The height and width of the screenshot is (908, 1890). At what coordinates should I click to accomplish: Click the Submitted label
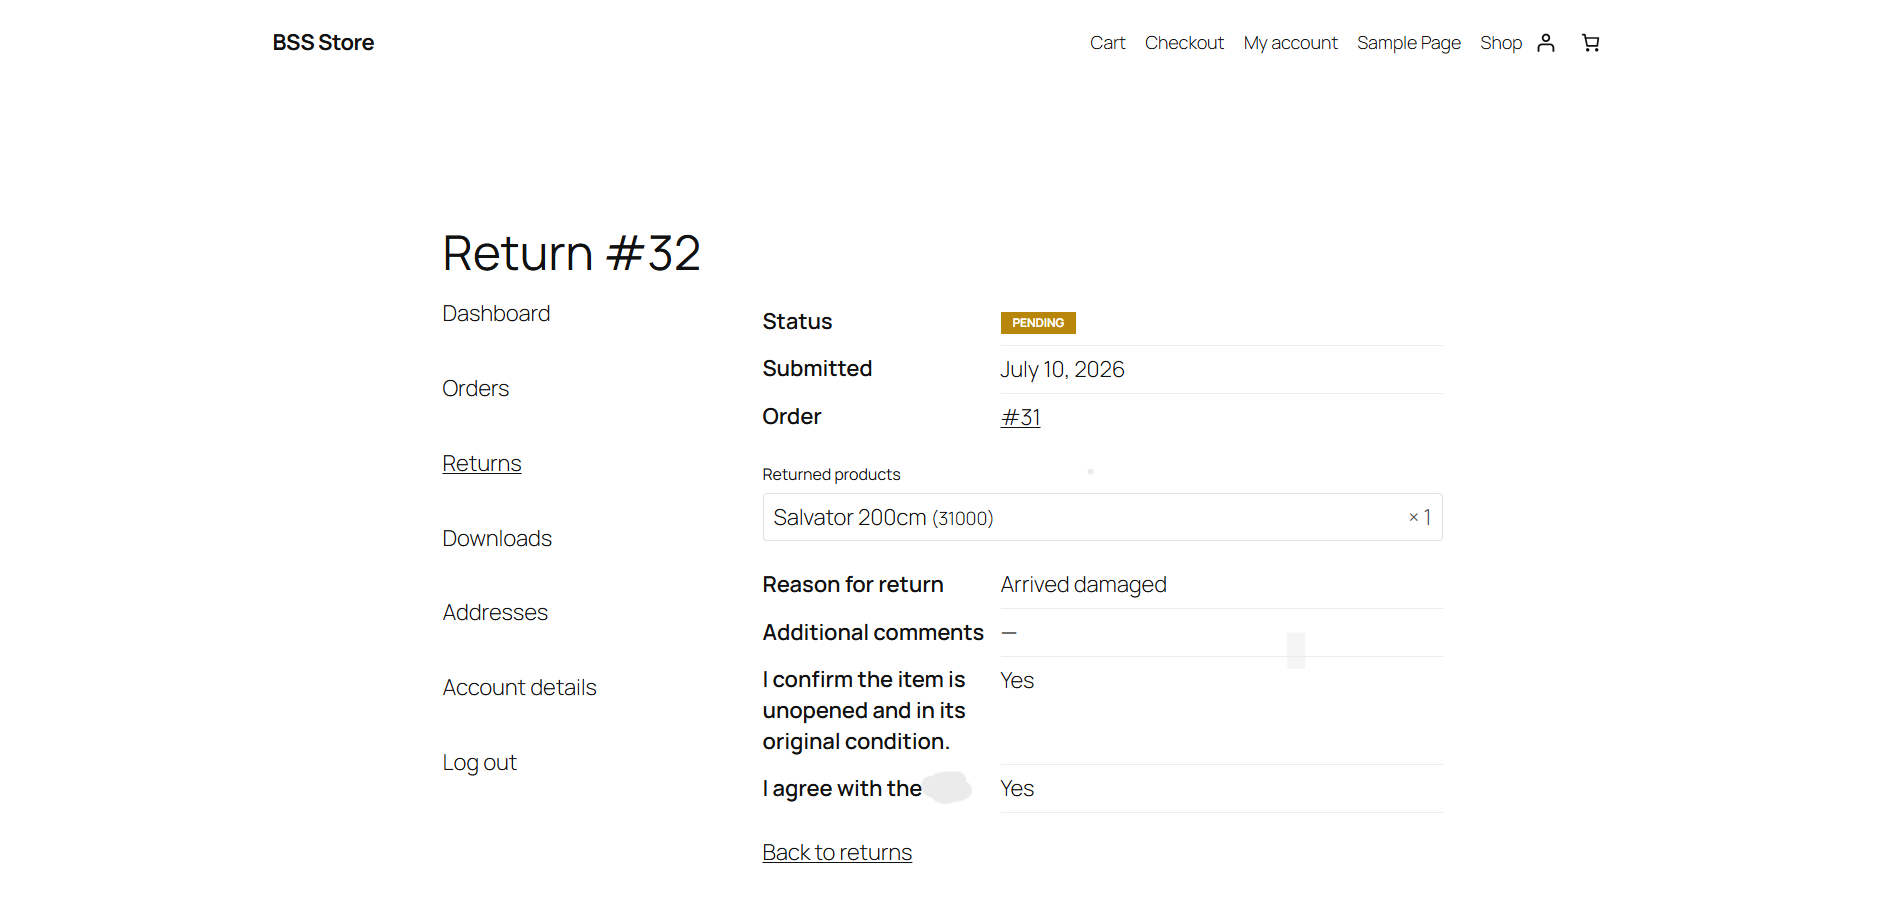click(817, 368)
